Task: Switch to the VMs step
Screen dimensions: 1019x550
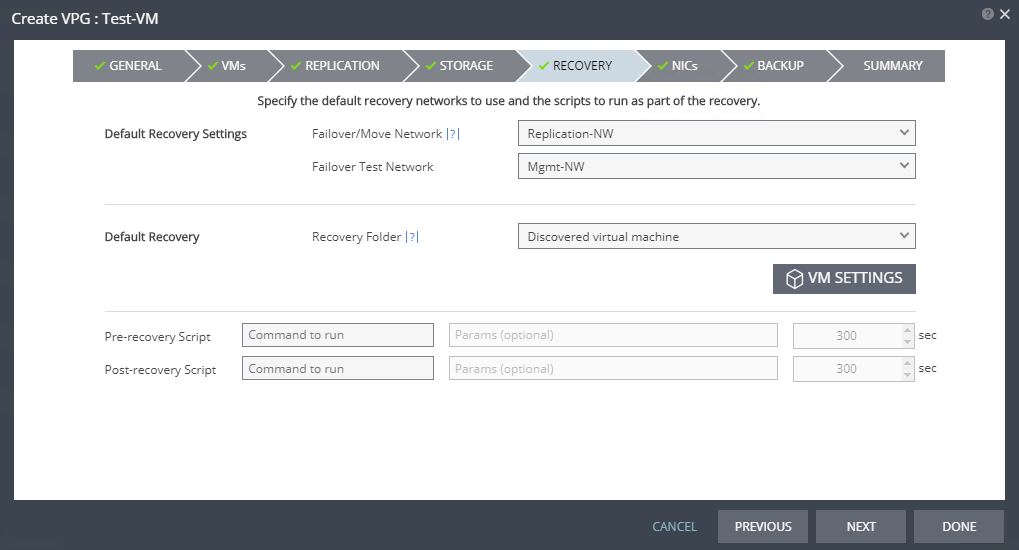Action: point(227,66)
